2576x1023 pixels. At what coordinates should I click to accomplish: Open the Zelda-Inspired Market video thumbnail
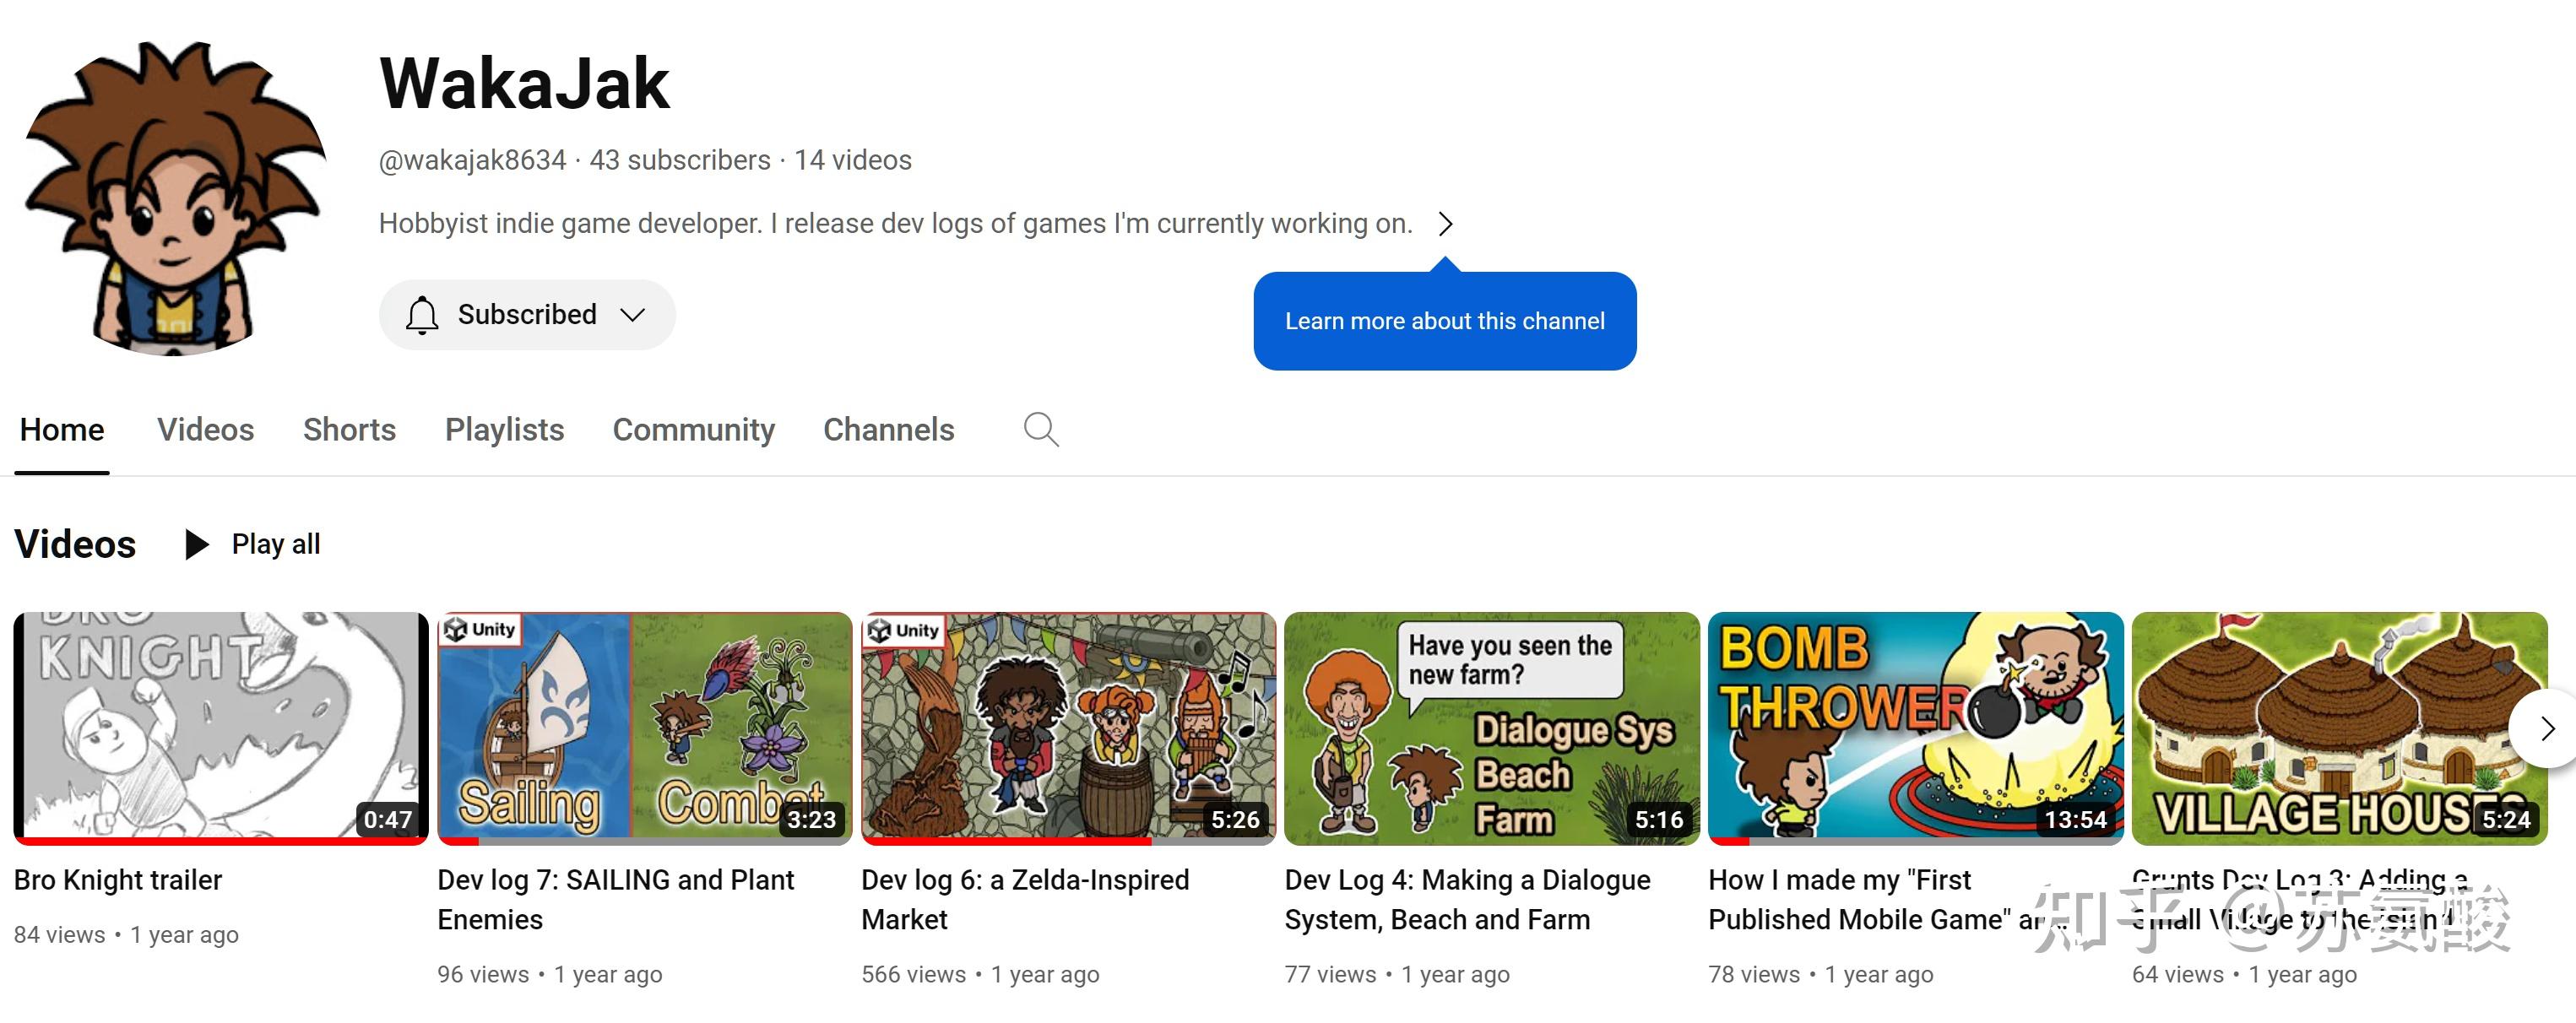[x=1068, y=728]
